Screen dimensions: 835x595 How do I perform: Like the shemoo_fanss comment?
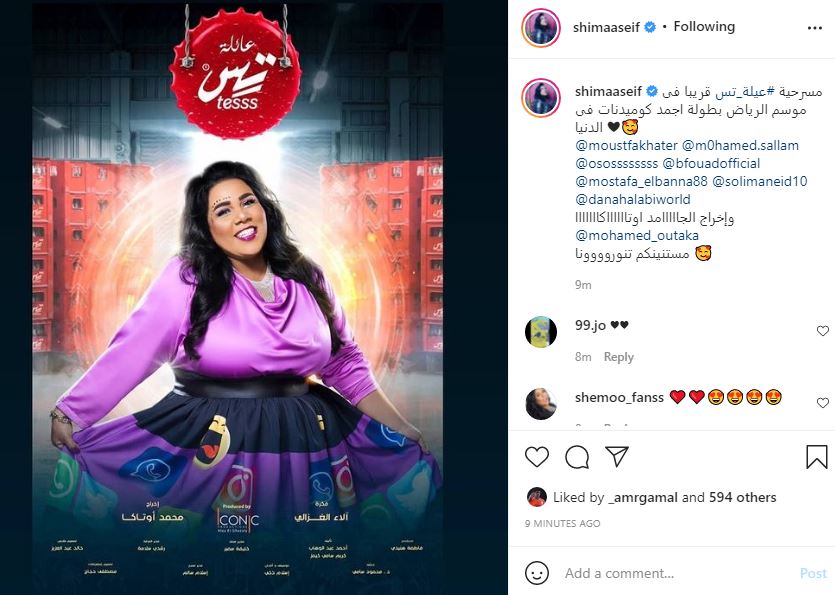pyautogui.click(x=823, y=403)
